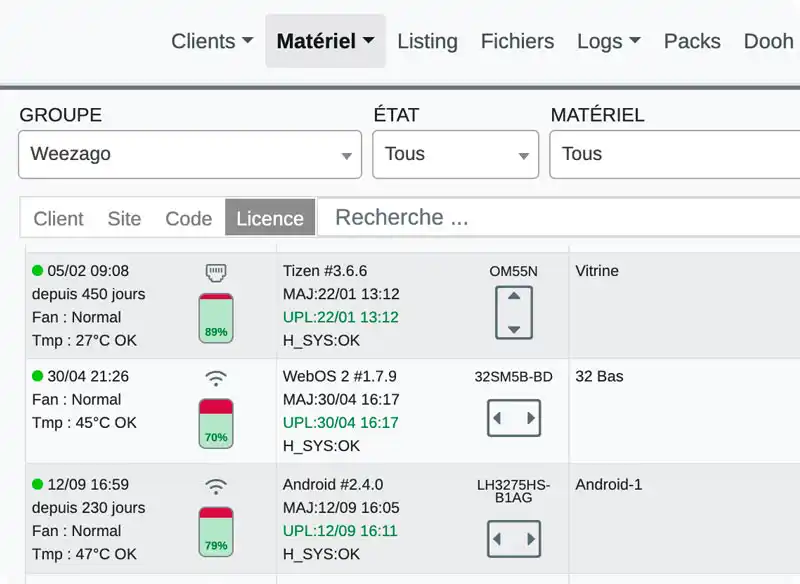This screenshot has width=800, height=584.
Task: Click landscape orientation icon under 32SM5B-BD
Action: click(514, 419)
